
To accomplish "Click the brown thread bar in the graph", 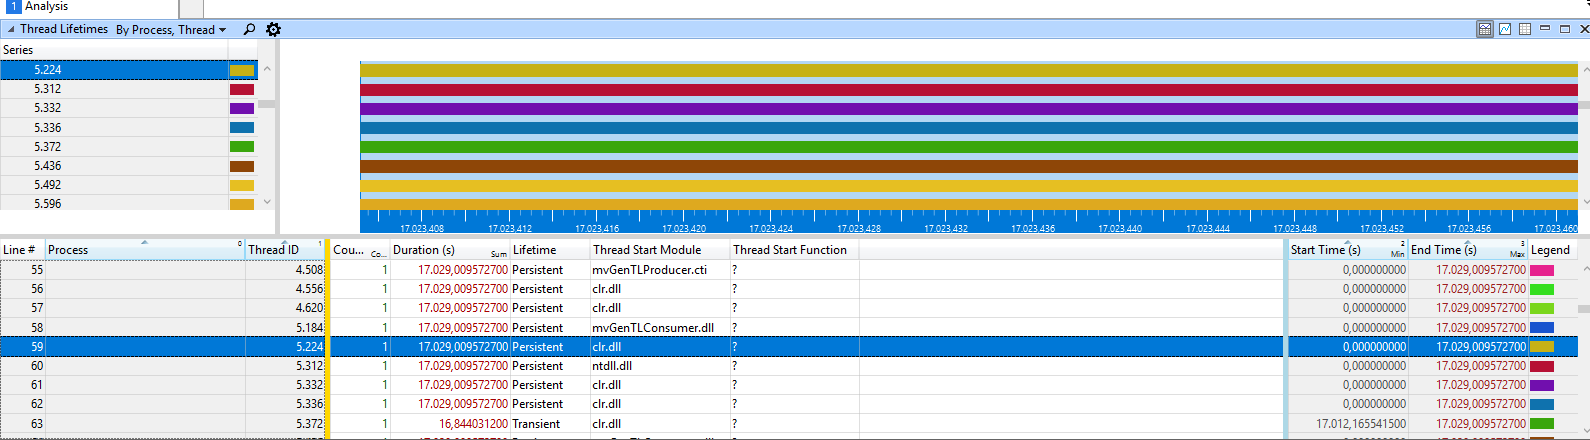I will (969, 166).
